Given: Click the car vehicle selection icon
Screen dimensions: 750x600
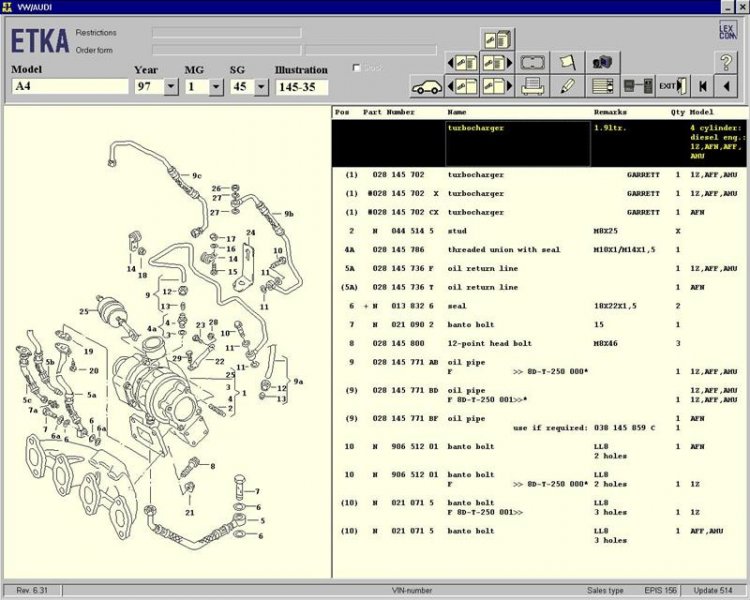Looking at the screenshot, I should click(x=427, y=87).
